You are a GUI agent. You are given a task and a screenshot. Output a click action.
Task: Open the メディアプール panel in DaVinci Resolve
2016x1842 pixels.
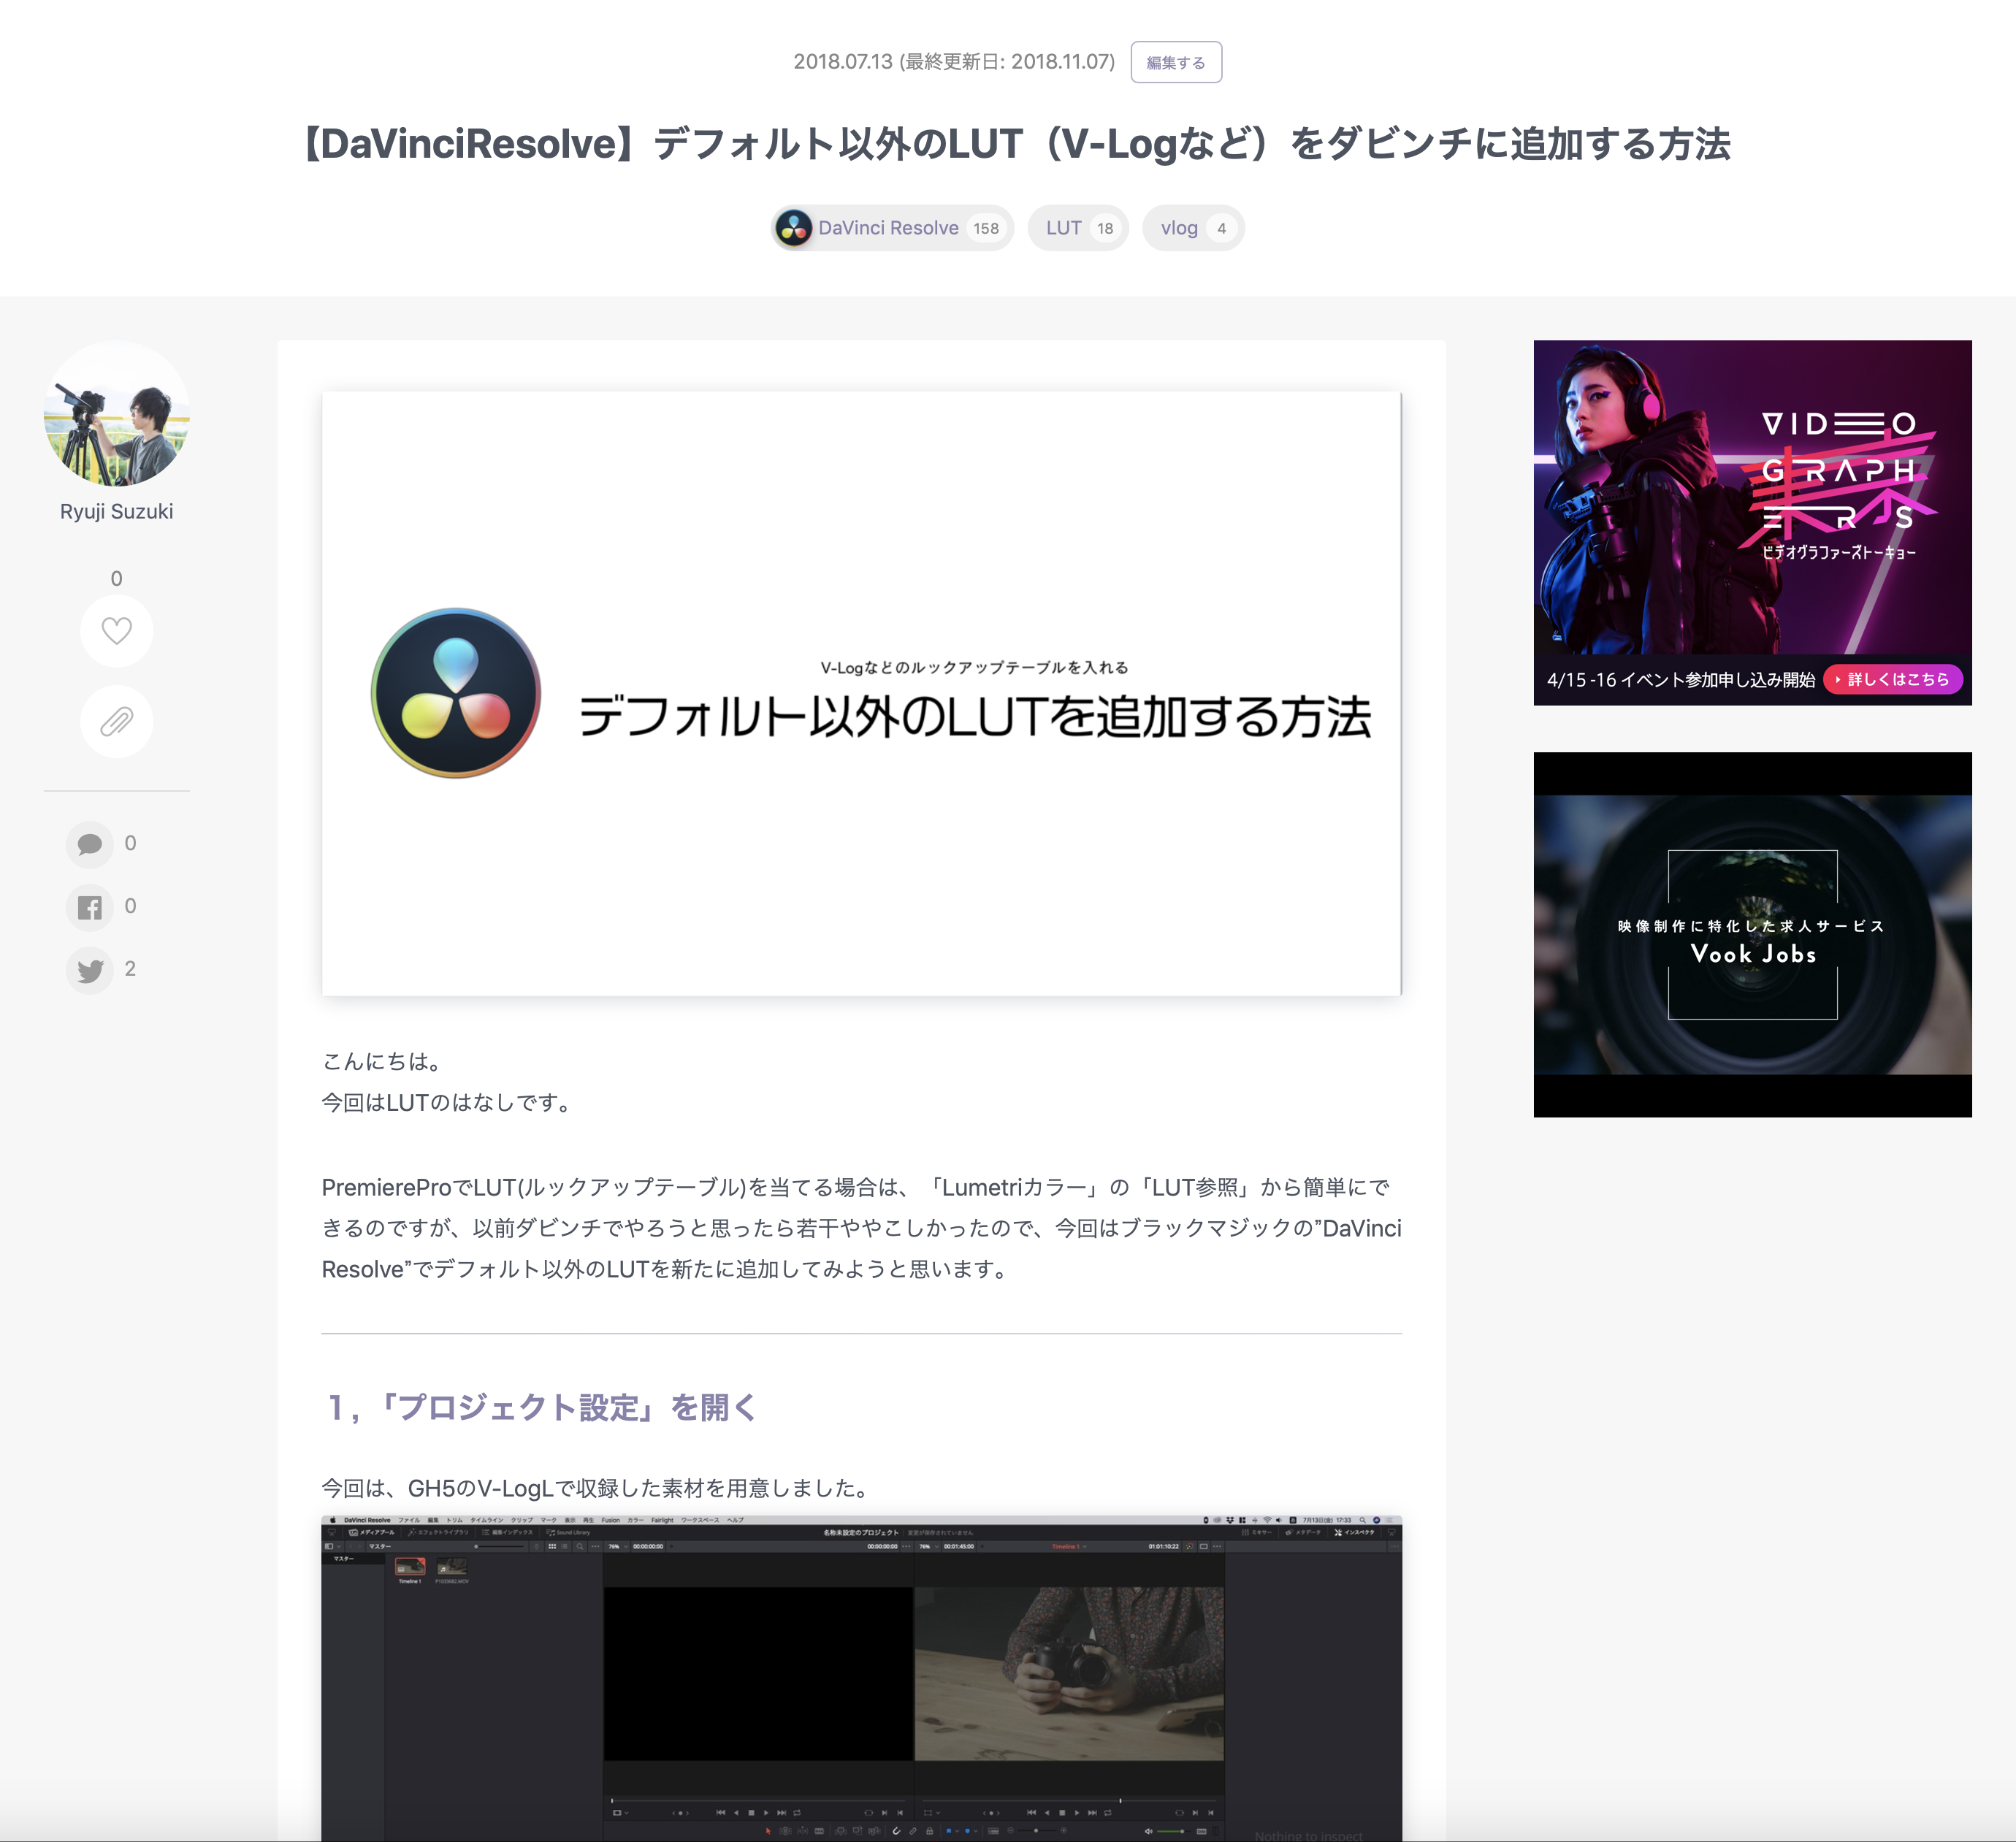coord(372,1532)
